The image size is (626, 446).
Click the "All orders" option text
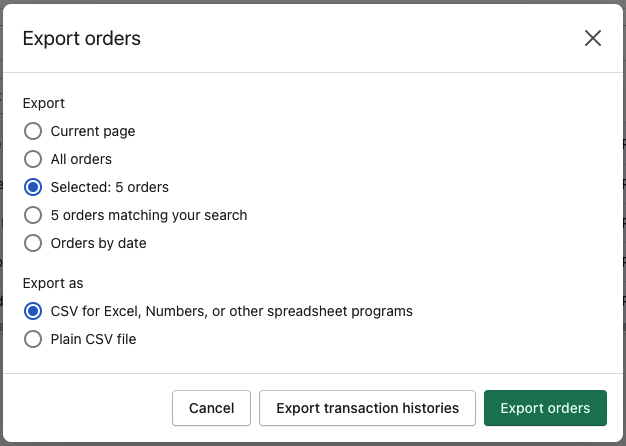pos(81,159)
